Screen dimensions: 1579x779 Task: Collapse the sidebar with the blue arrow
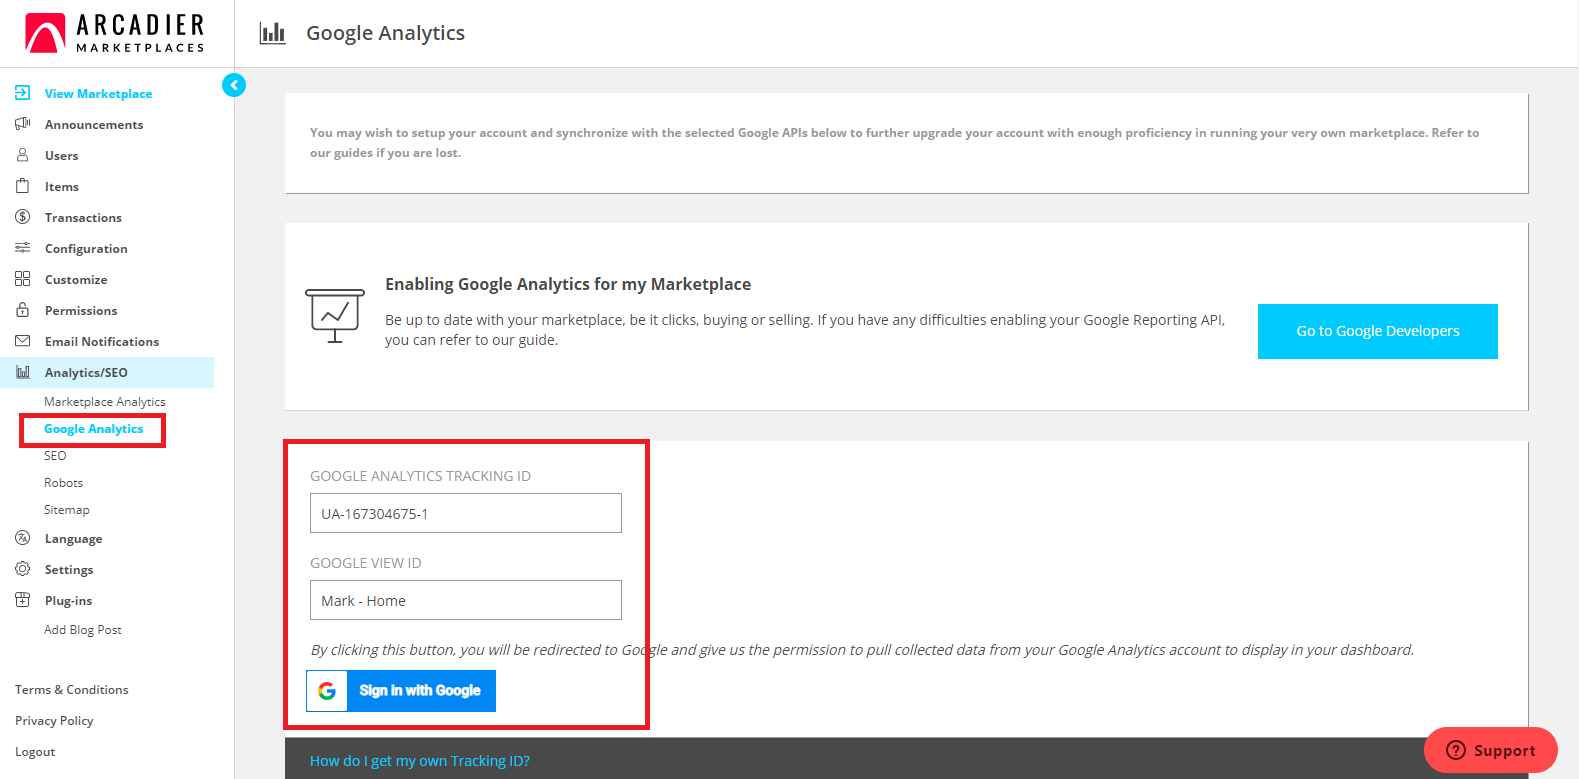234,85
